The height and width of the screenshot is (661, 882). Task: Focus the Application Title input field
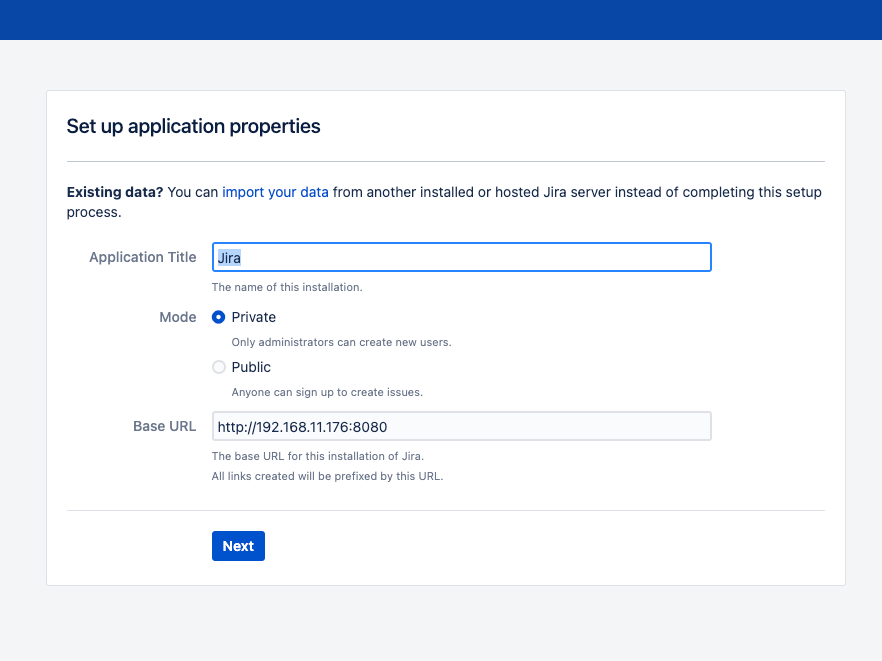coord(462,257)
